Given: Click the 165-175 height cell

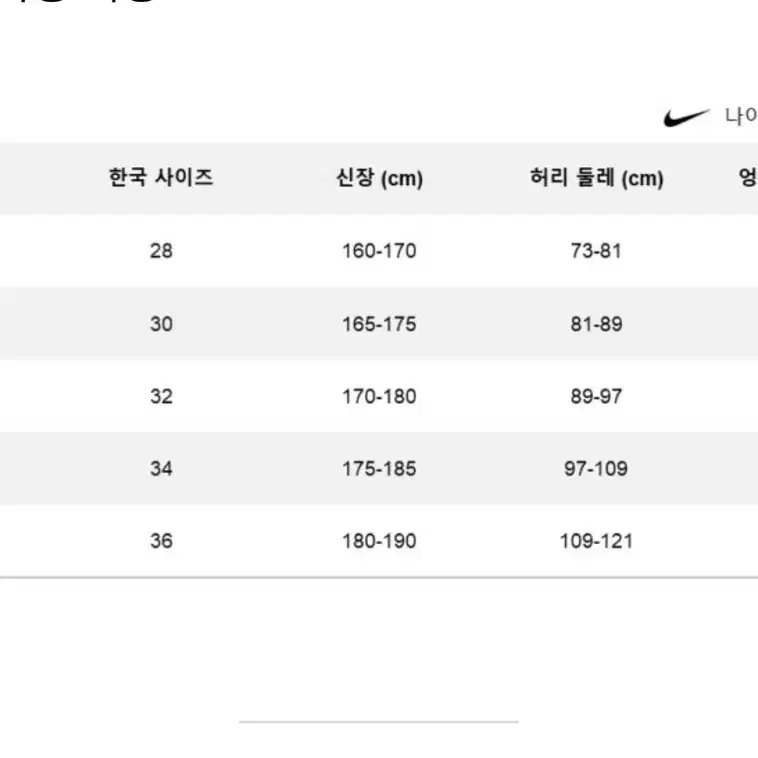Looking at the screenshot, I should [x=379, y=324].
